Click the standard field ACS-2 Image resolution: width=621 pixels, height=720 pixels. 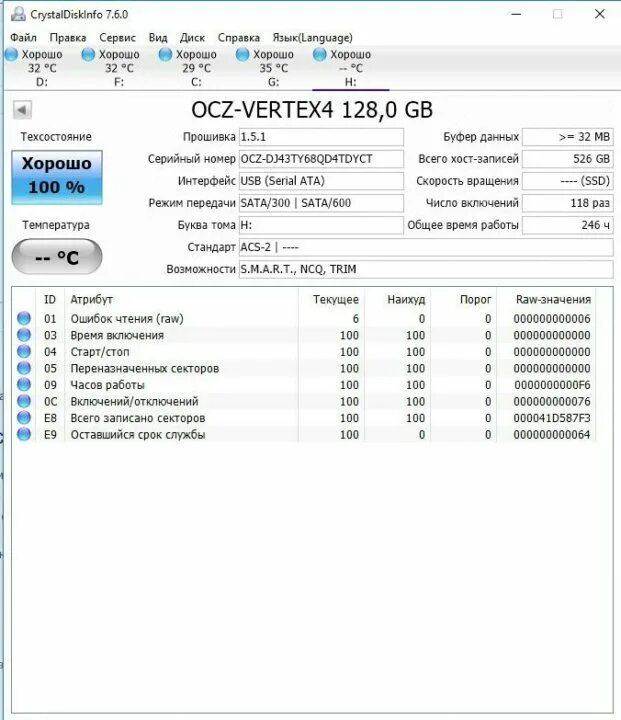pos(426,247)
